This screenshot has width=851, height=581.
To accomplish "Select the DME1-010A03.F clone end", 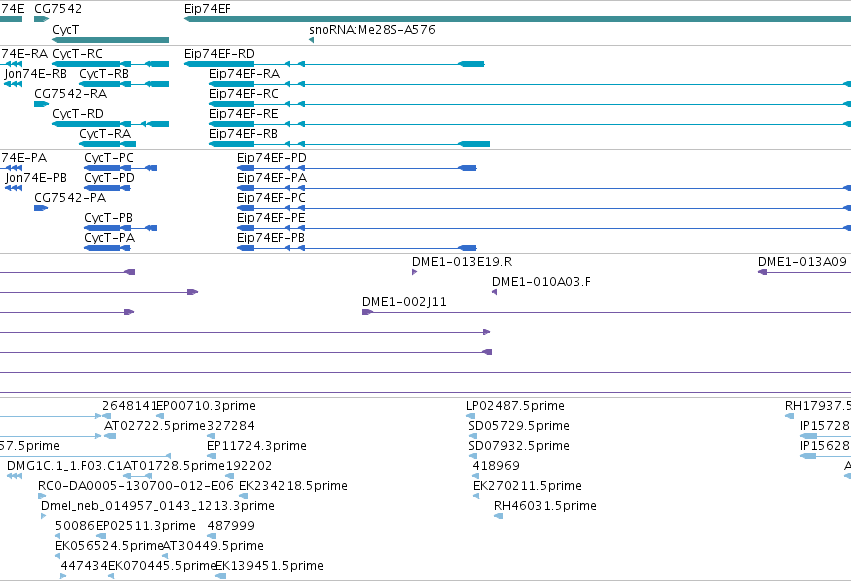I will click(494, 292).
